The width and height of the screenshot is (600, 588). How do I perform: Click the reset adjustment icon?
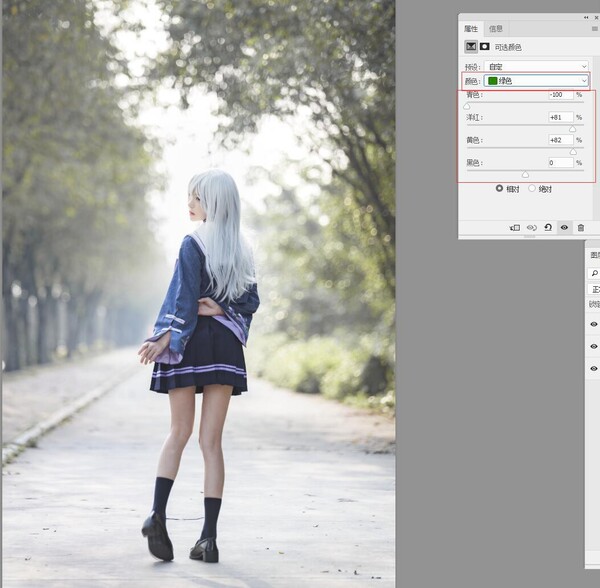click(548, 228)
